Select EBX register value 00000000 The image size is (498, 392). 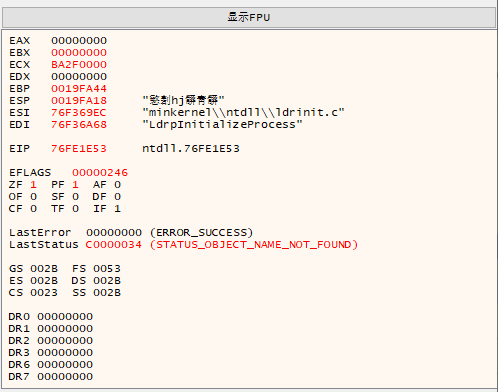click(x=79, y=53)
